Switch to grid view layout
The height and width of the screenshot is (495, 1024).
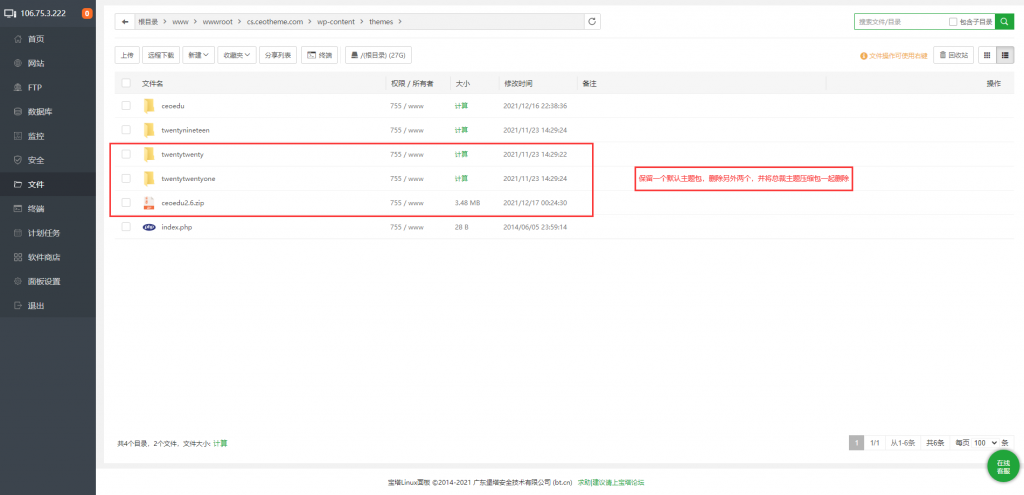(x=987, y=56)
